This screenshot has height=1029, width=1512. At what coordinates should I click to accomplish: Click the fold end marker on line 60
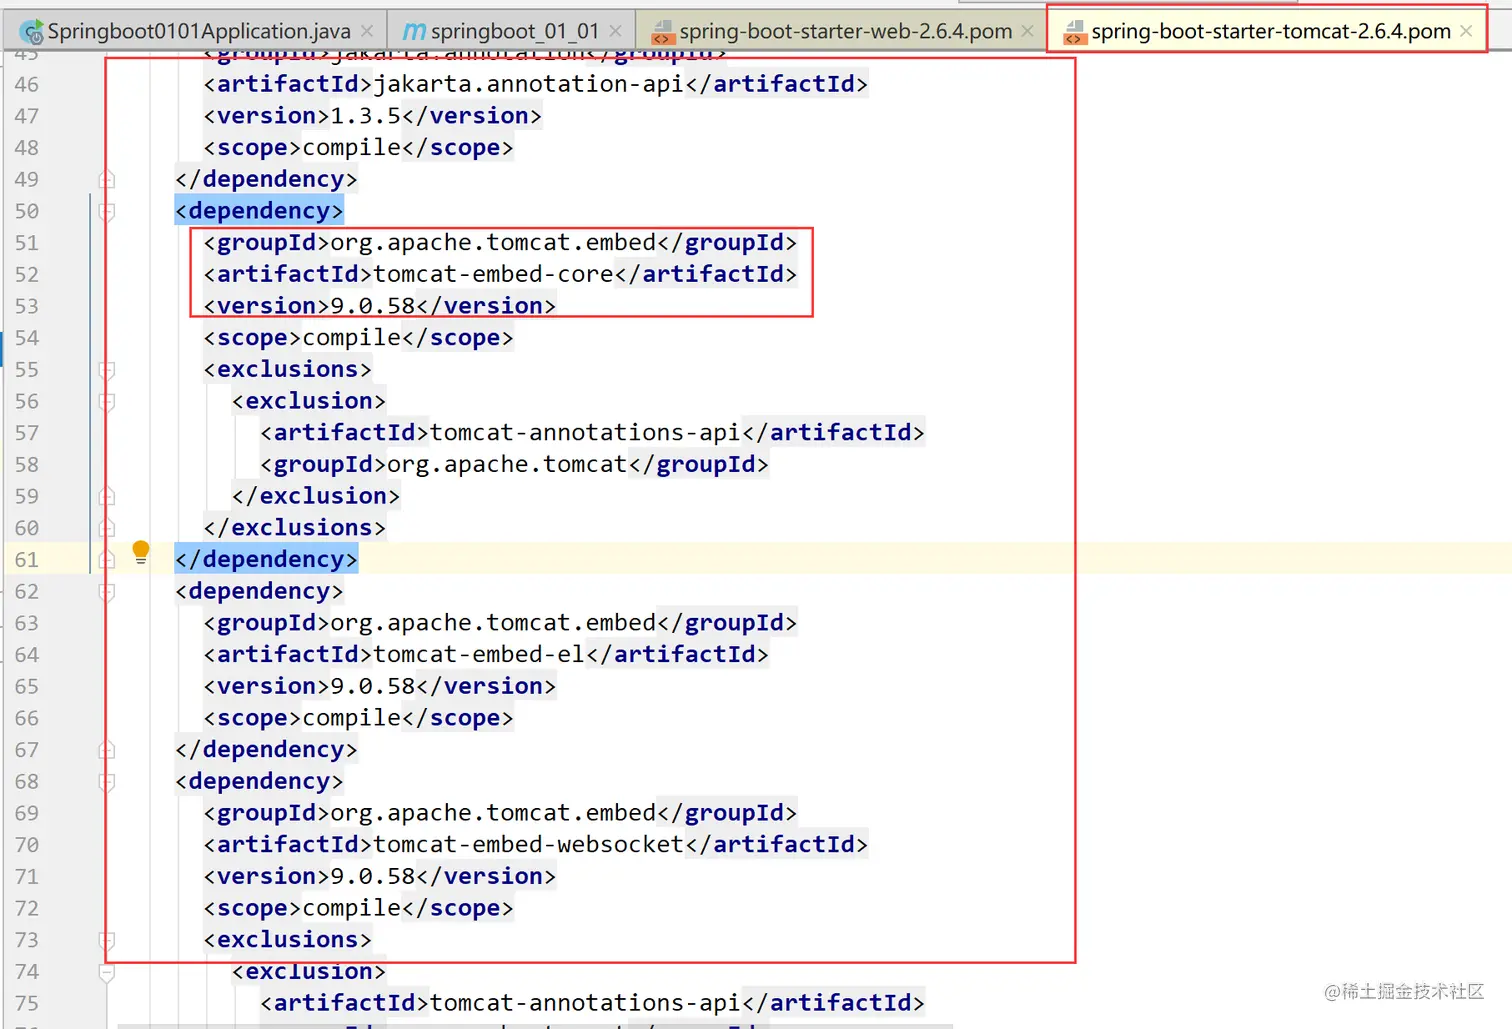107,528
